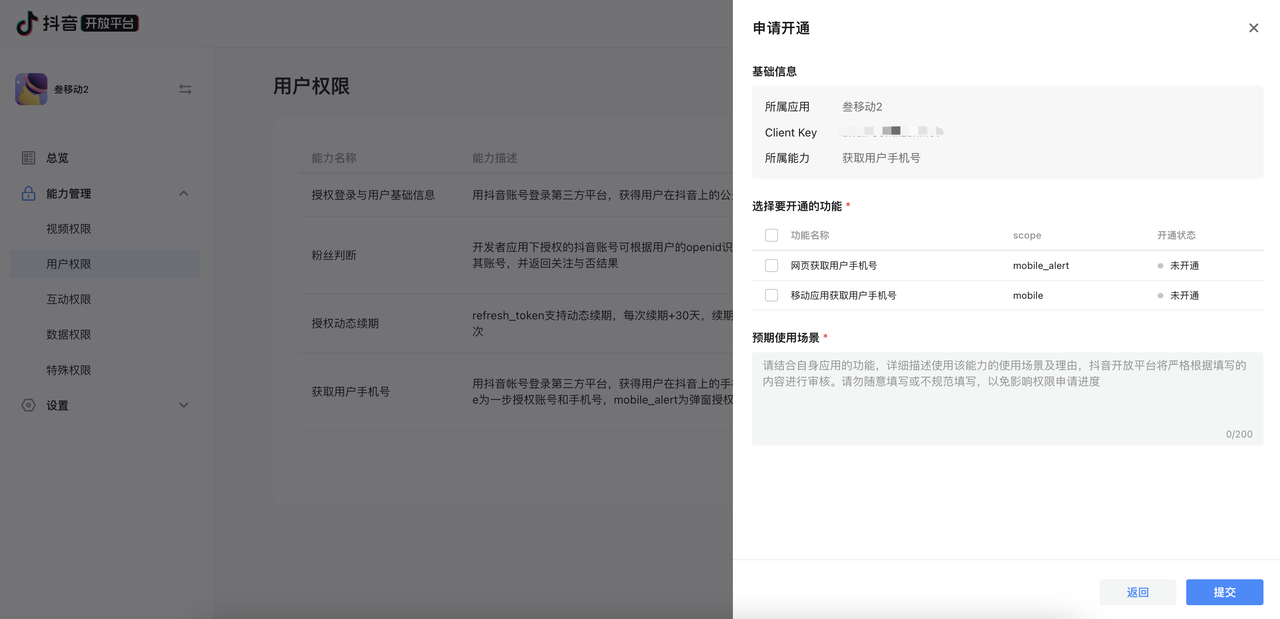Screen dimensions: 1280x619
Task: Click the 预期使用场景 text area
Action: 1007,398
